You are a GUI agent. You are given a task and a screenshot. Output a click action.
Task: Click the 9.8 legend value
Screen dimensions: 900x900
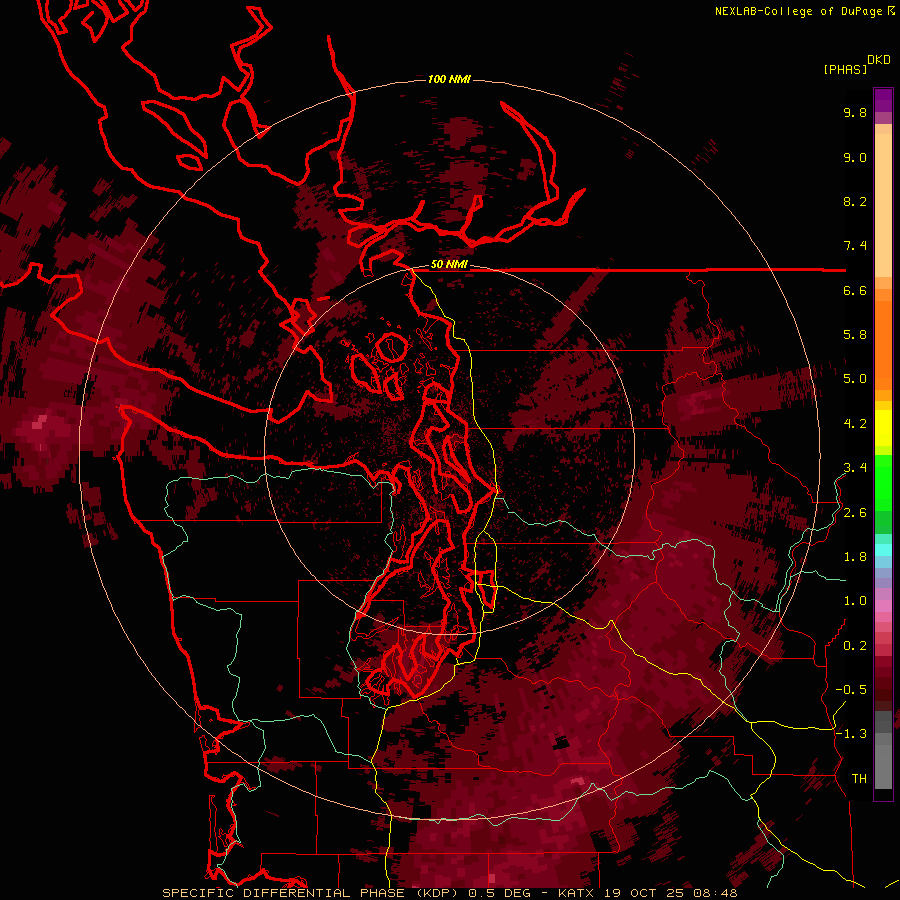click(855, 112)
